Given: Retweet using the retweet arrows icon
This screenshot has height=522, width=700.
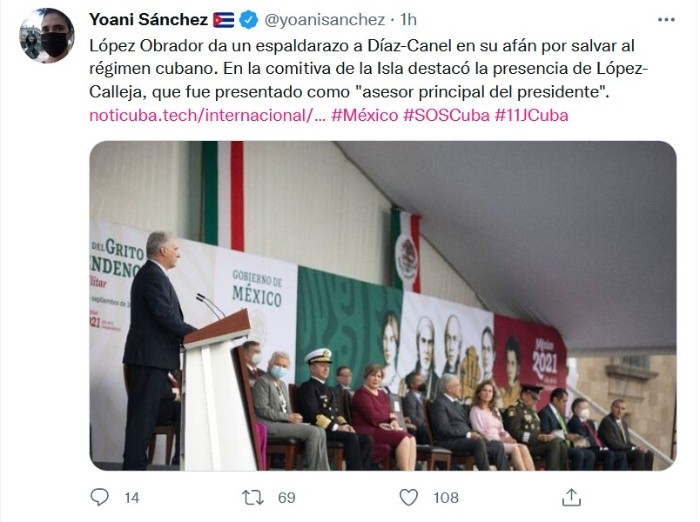Looking at the screenshot, I should [x=254, y=497].
